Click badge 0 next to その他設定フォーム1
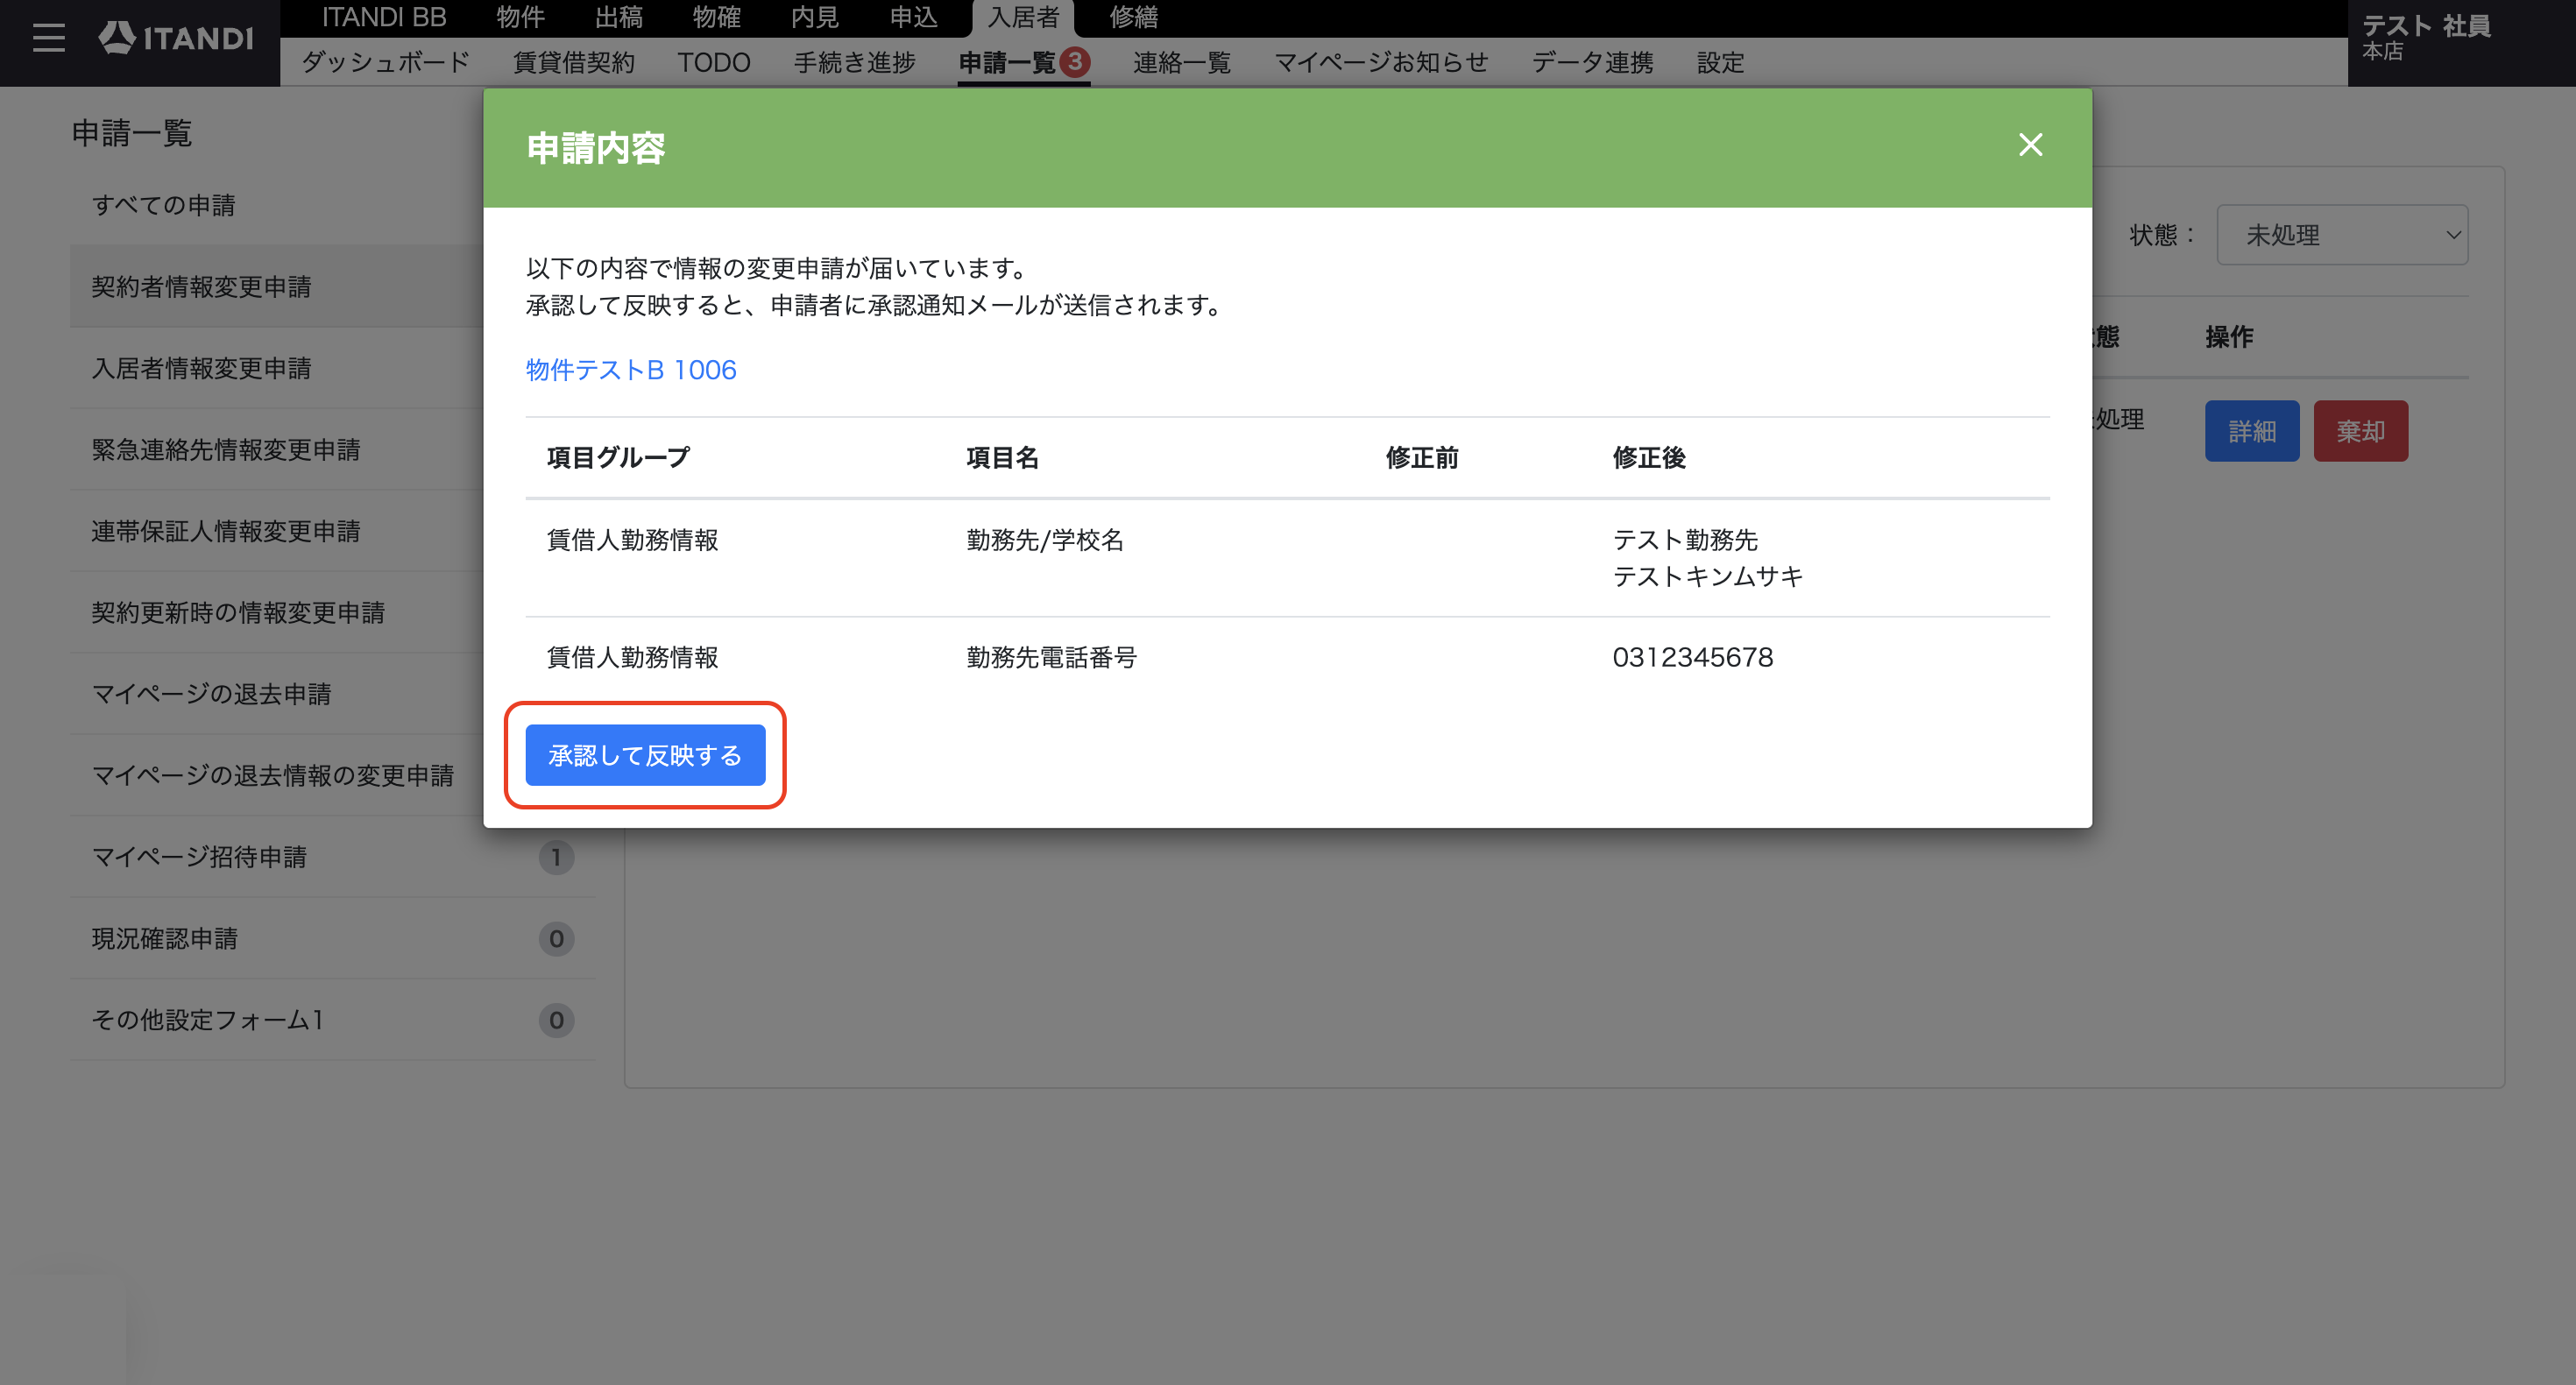This screenshot has width=2576, height=1385. tap(556, 1020)
